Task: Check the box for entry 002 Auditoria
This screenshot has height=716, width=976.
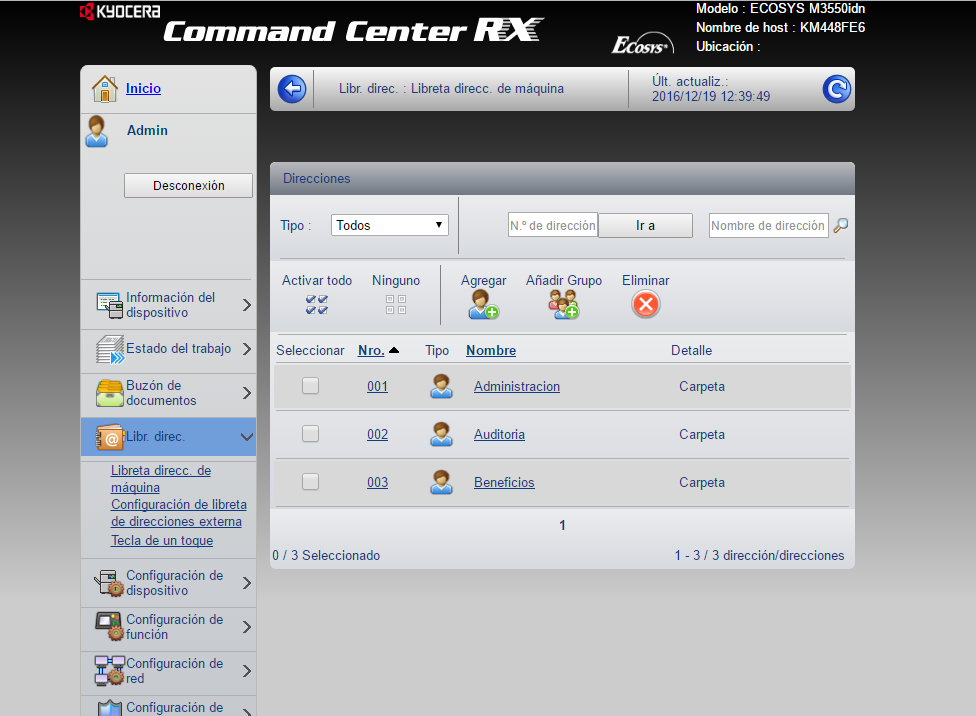Action: click(x=311, y=434)
